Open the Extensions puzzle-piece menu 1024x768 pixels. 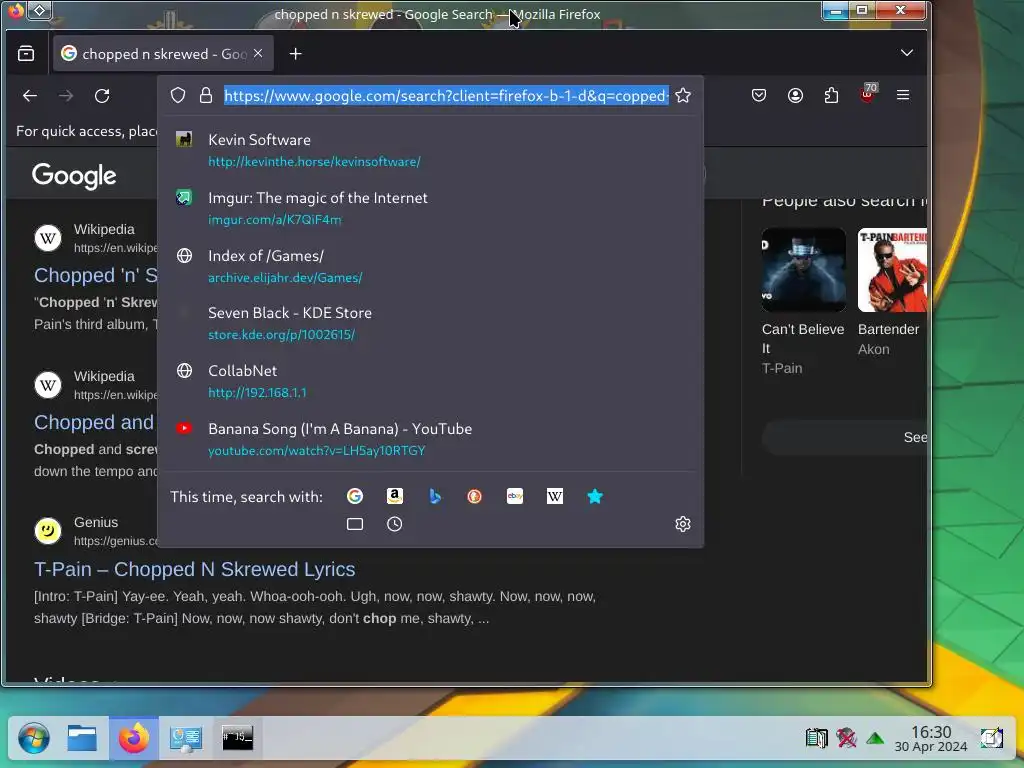(x=831, y=95)
